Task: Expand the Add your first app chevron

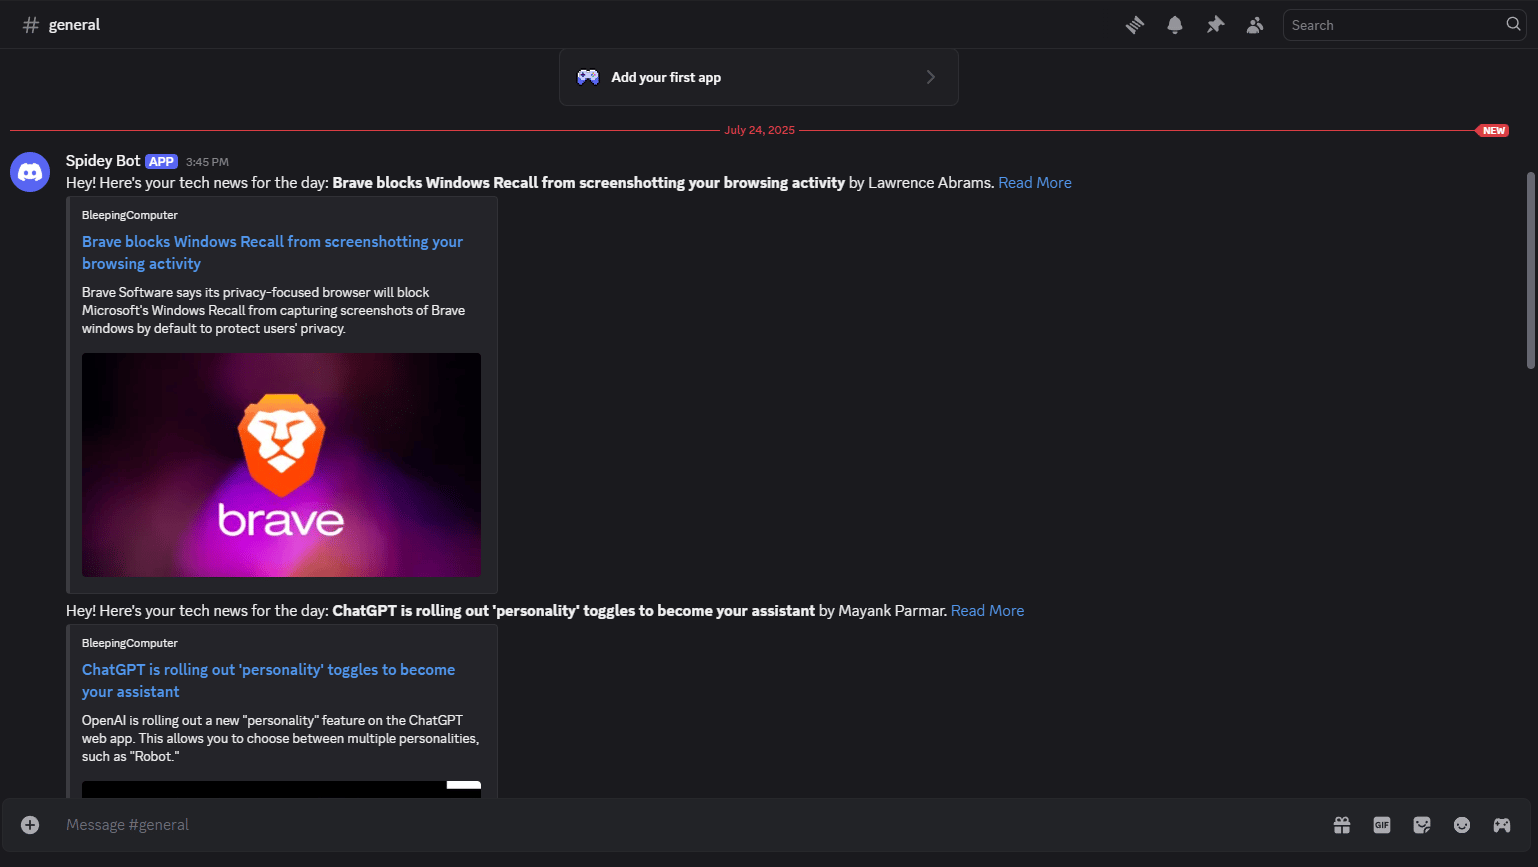Action: [x=931, y=77]
